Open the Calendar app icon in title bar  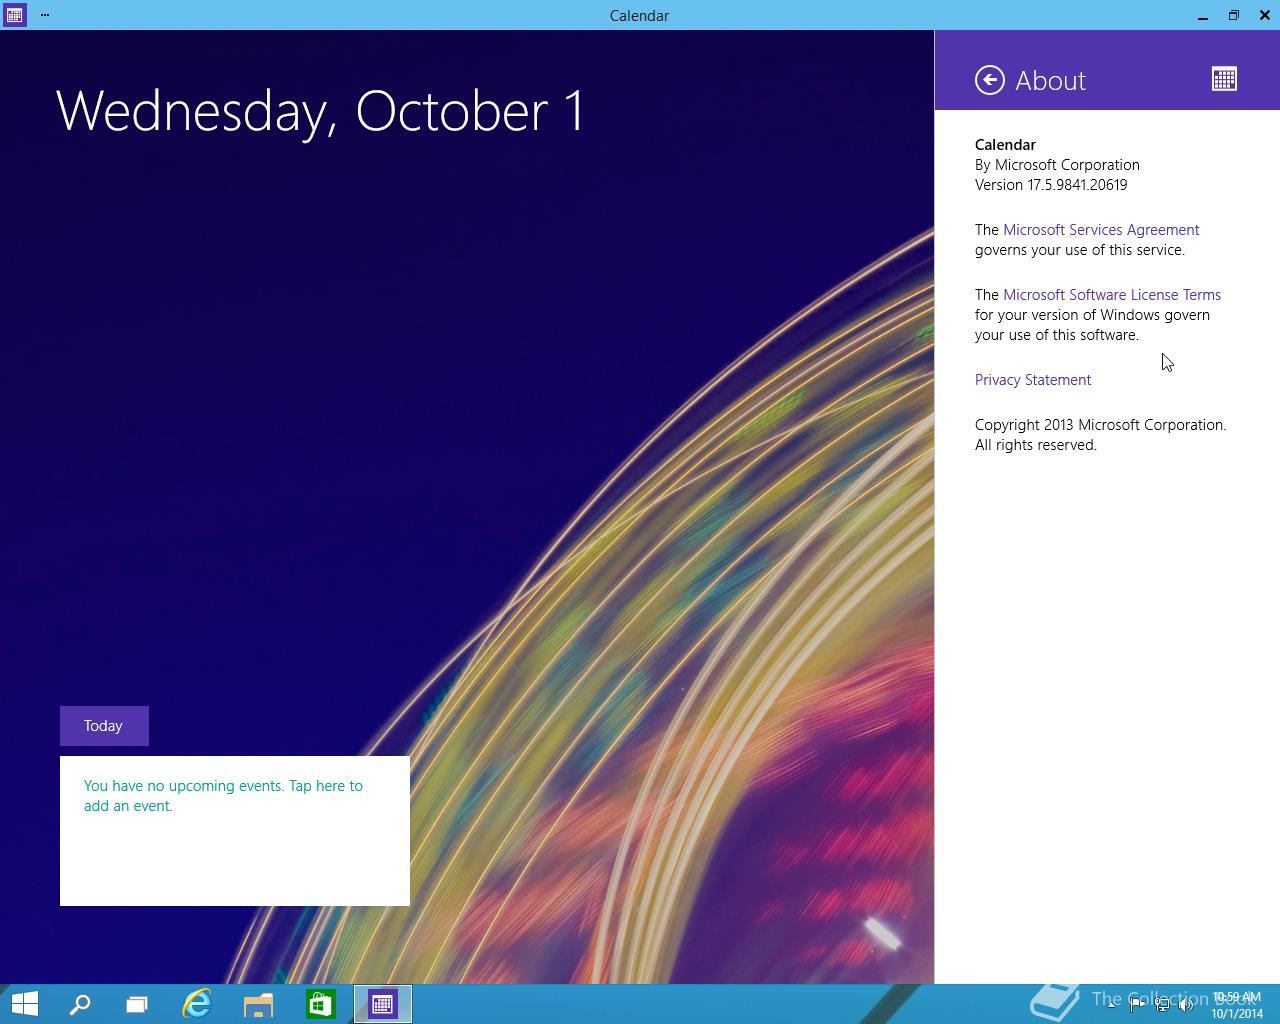pos(14,15)
